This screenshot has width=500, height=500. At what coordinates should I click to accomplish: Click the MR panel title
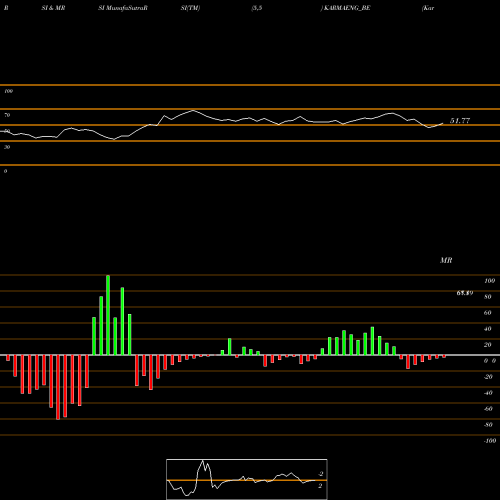[x=446, y=260]
